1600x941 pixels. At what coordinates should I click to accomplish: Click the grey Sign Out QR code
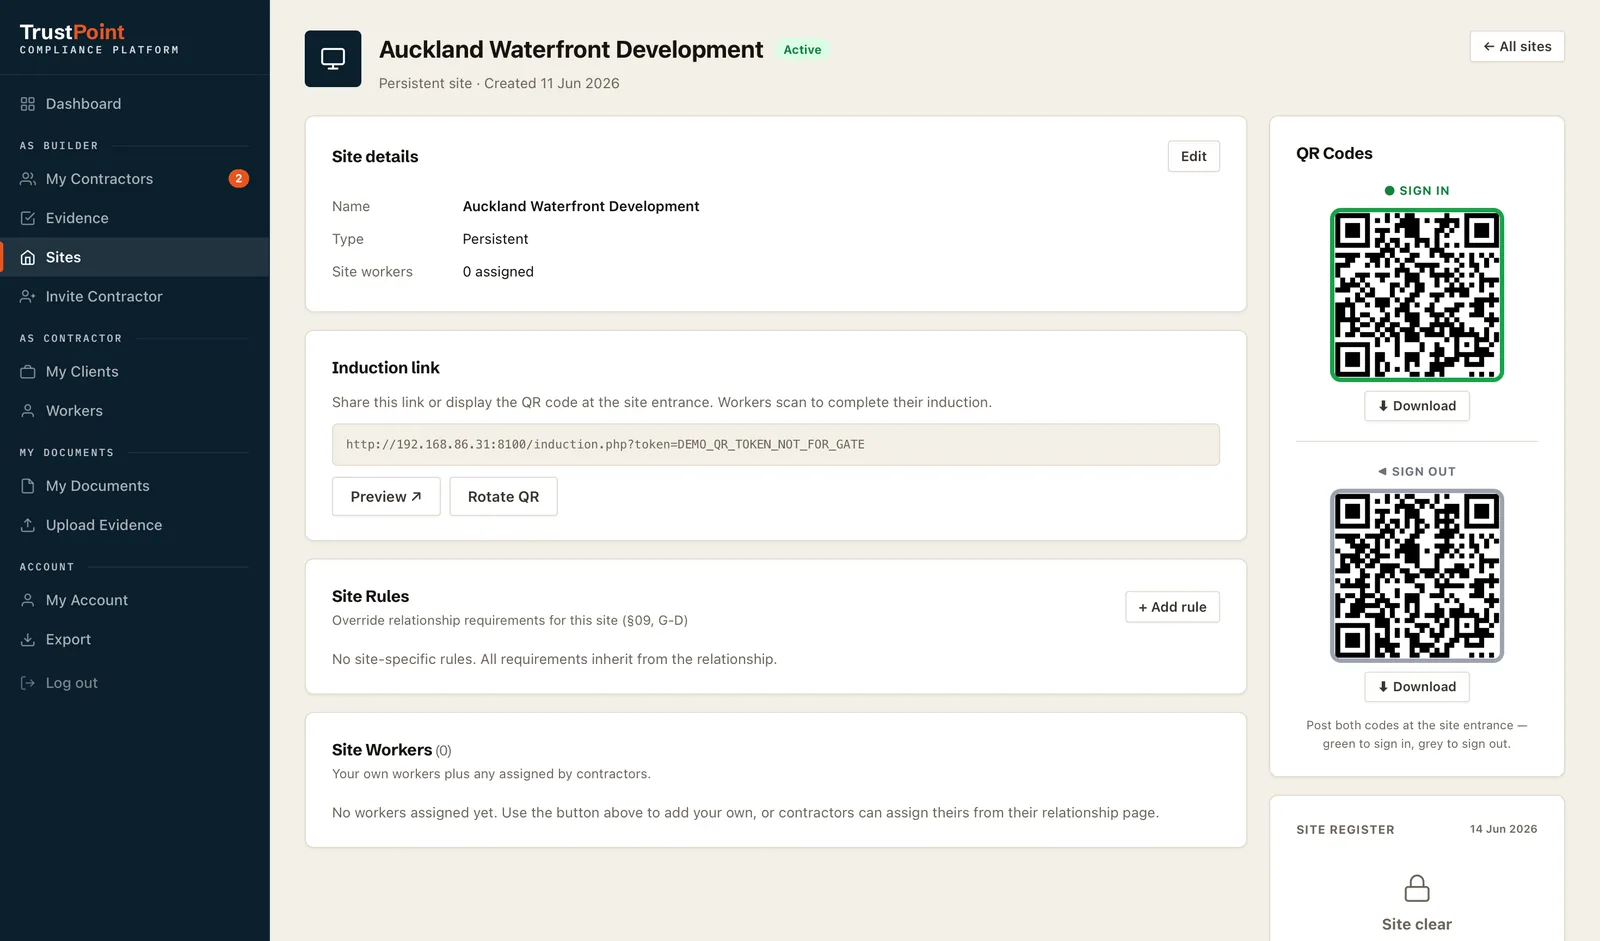point(1417,576)
